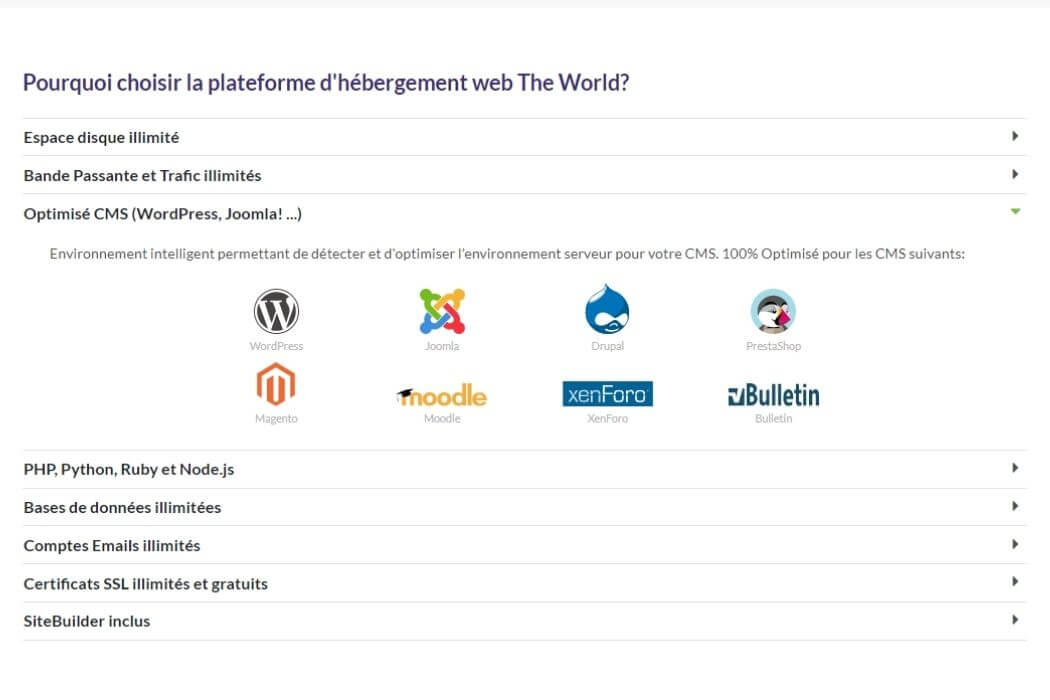1050x700 pixels.
Task: Click the Joomla caption text
Action: 442,346
